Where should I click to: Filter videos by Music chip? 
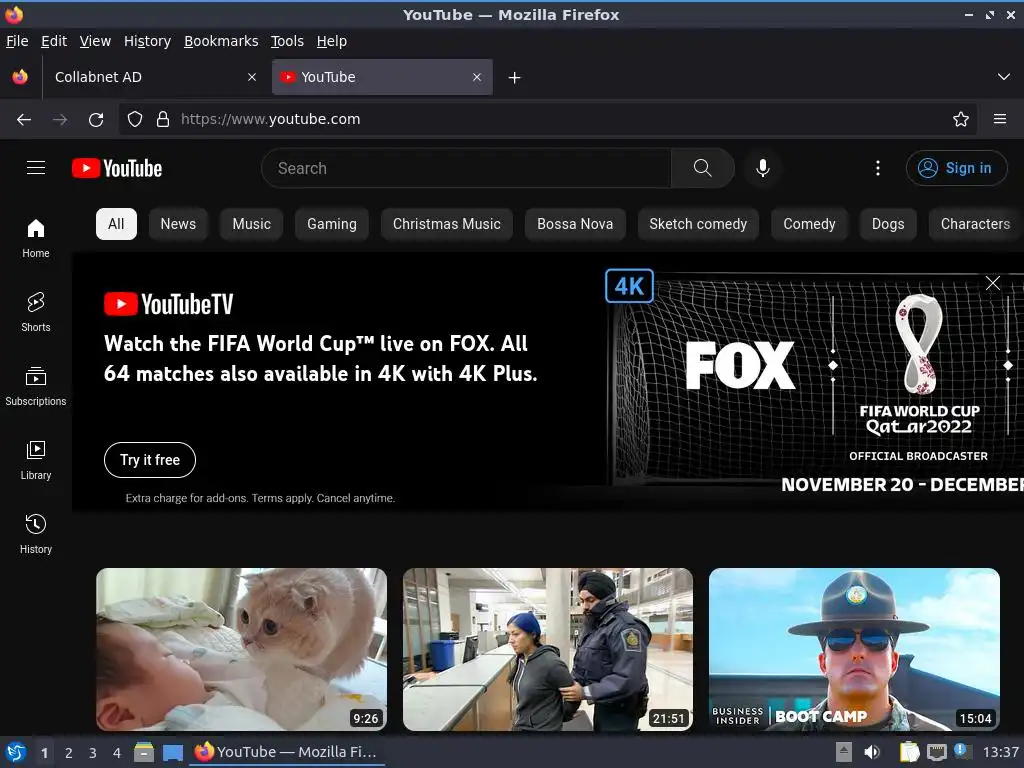coord(251,224)
